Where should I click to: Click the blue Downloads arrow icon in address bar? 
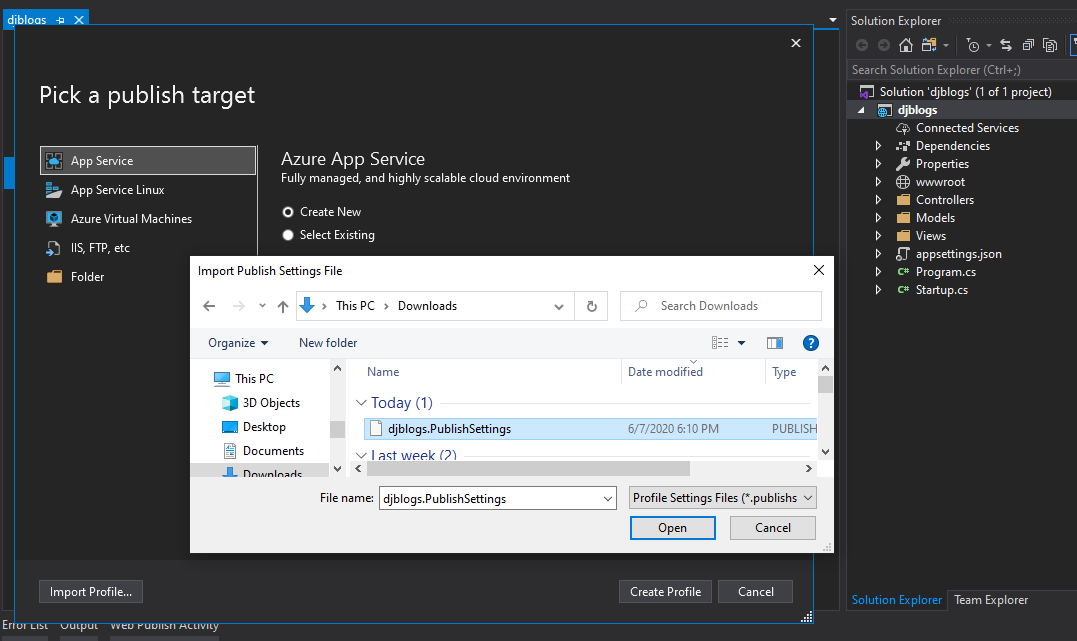(x=307, y=306)
